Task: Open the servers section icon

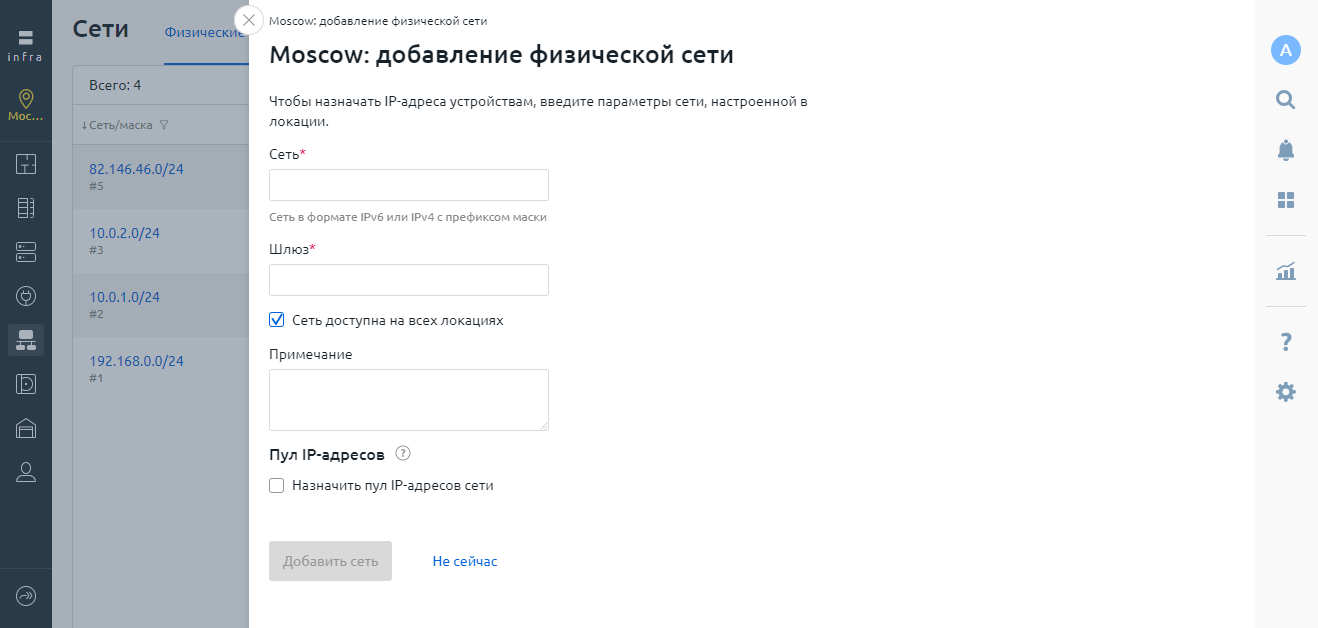Action: click(x=26, y=252)
